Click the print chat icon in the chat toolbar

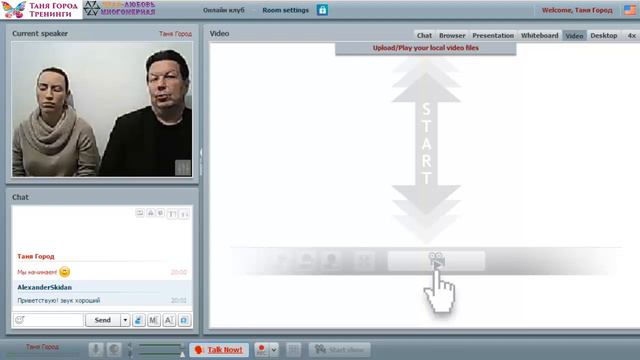151,213
